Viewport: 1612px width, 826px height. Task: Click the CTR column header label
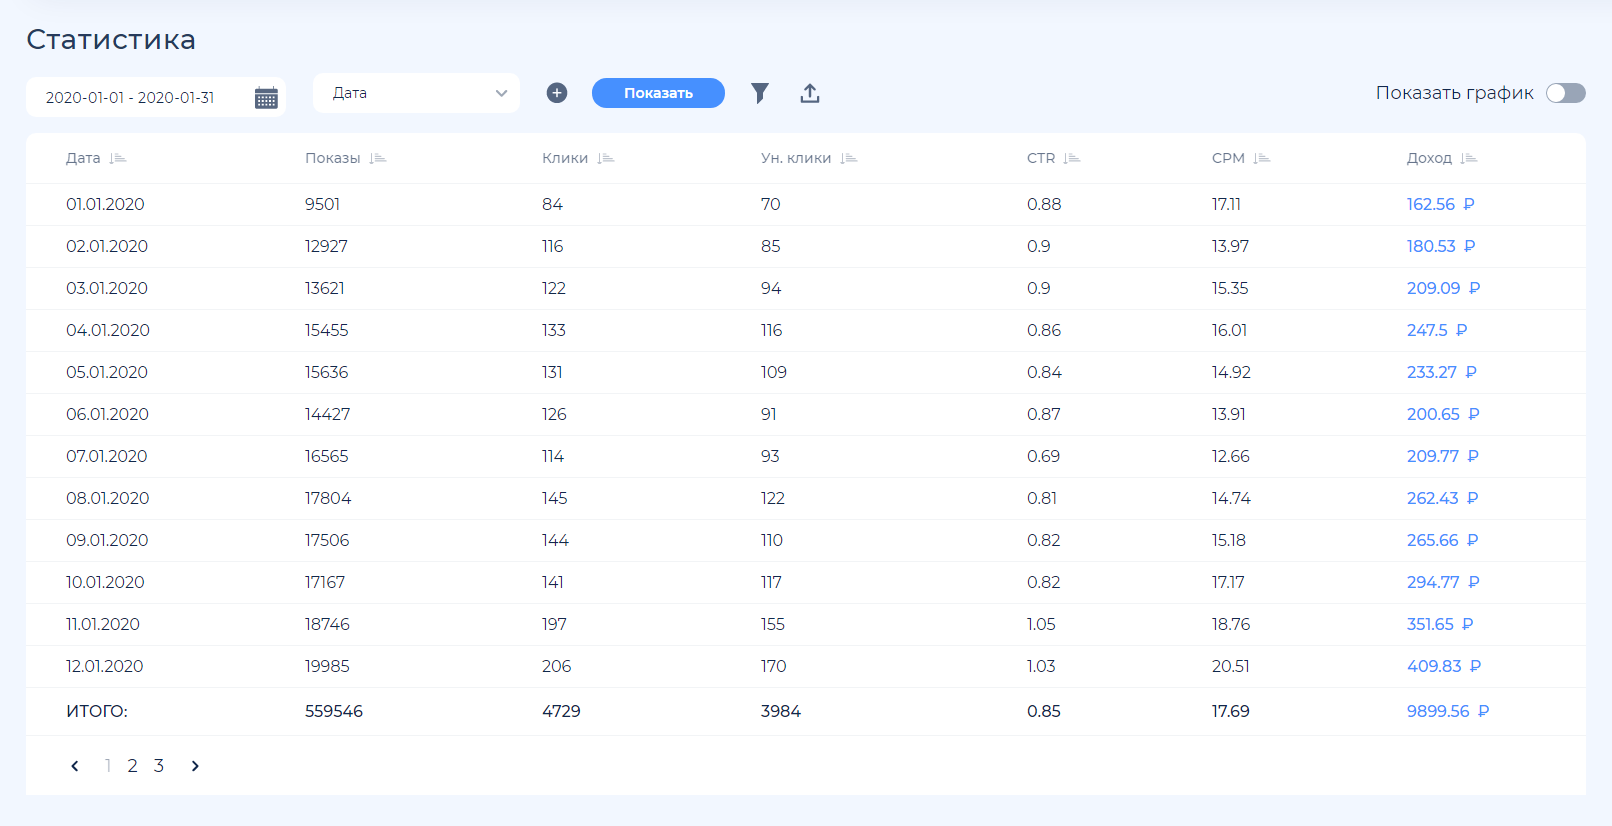coord(1041,158)
